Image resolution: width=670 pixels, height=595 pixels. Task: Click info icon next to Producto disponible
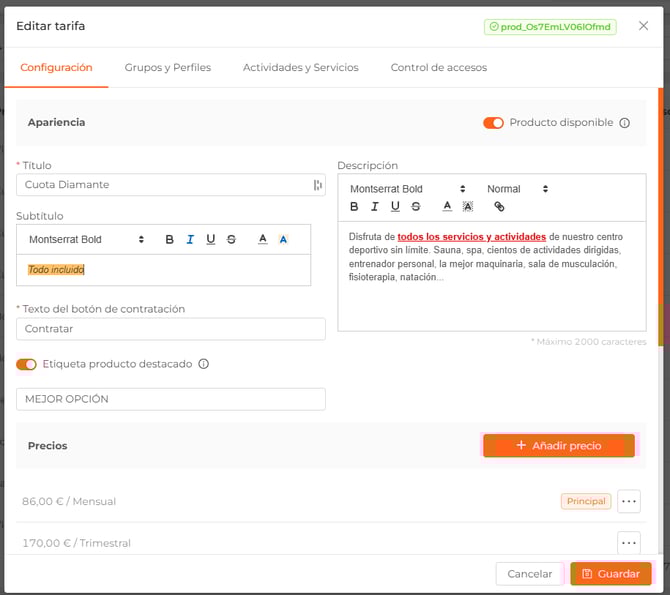(624, 123)
